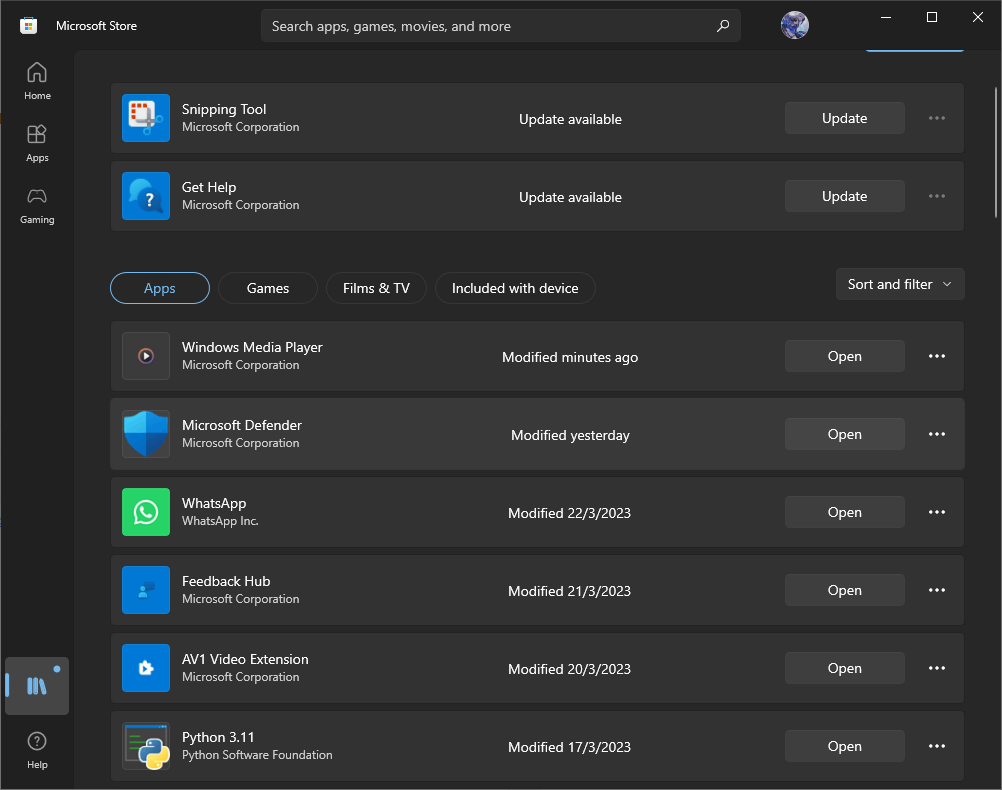This screenshot has width=1002, height=790.
Task: Open more options for WhatsApp
Action: coord(937,512)
